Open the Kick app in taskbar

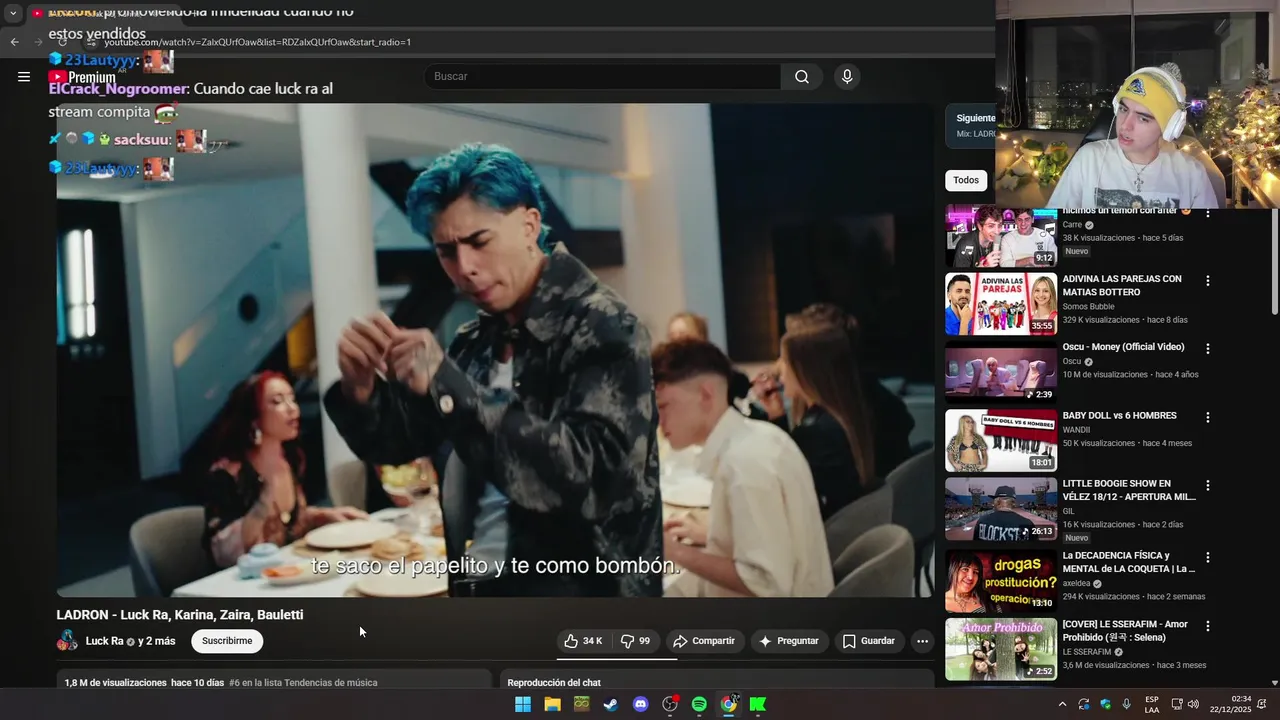(x=758, y=704)
